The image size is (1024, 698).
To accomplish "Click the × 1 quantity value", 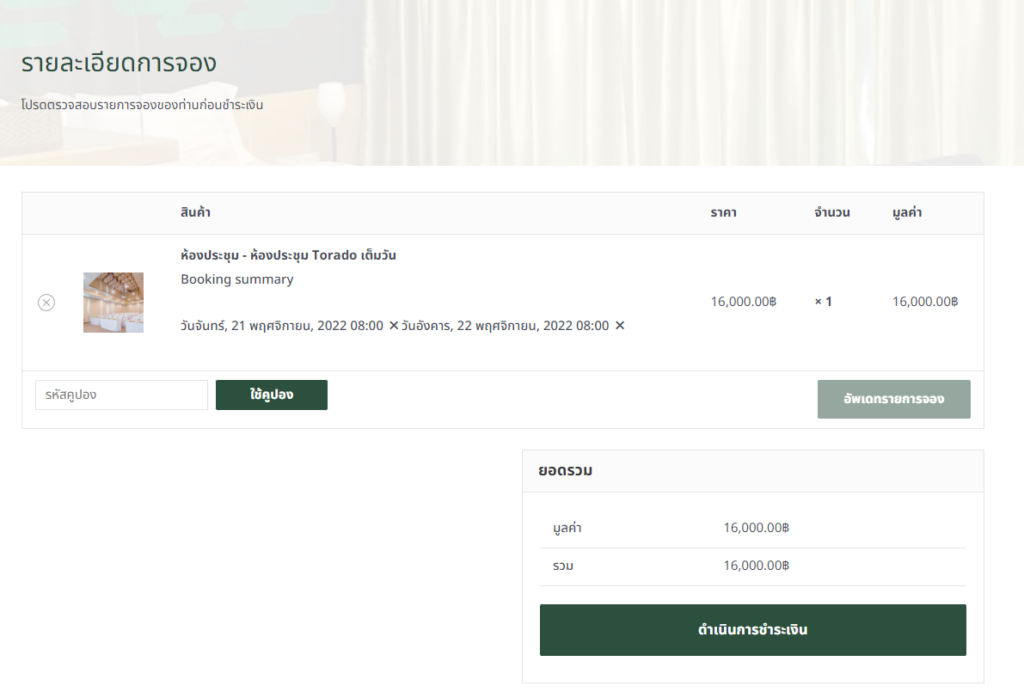I will (x=823, y=301).
